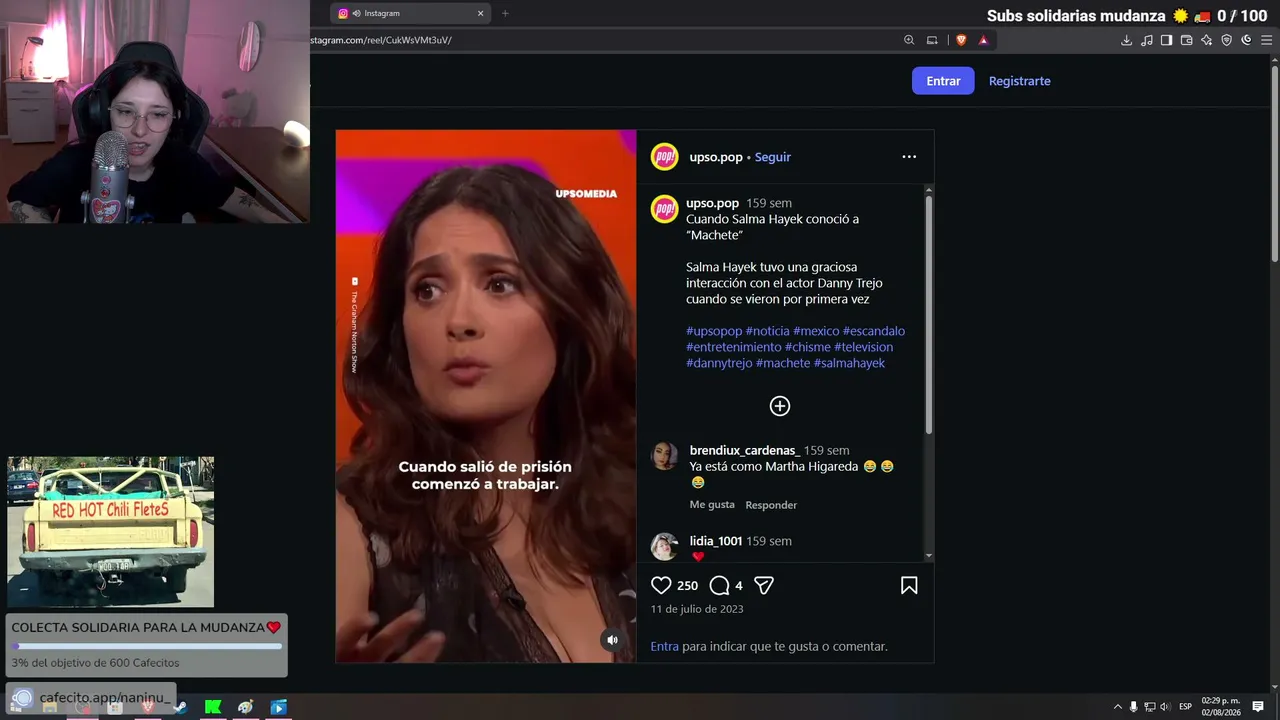Open the #escandalo hashtag
The height and width of the screenshot is (720, 1280).
point(874,331)
